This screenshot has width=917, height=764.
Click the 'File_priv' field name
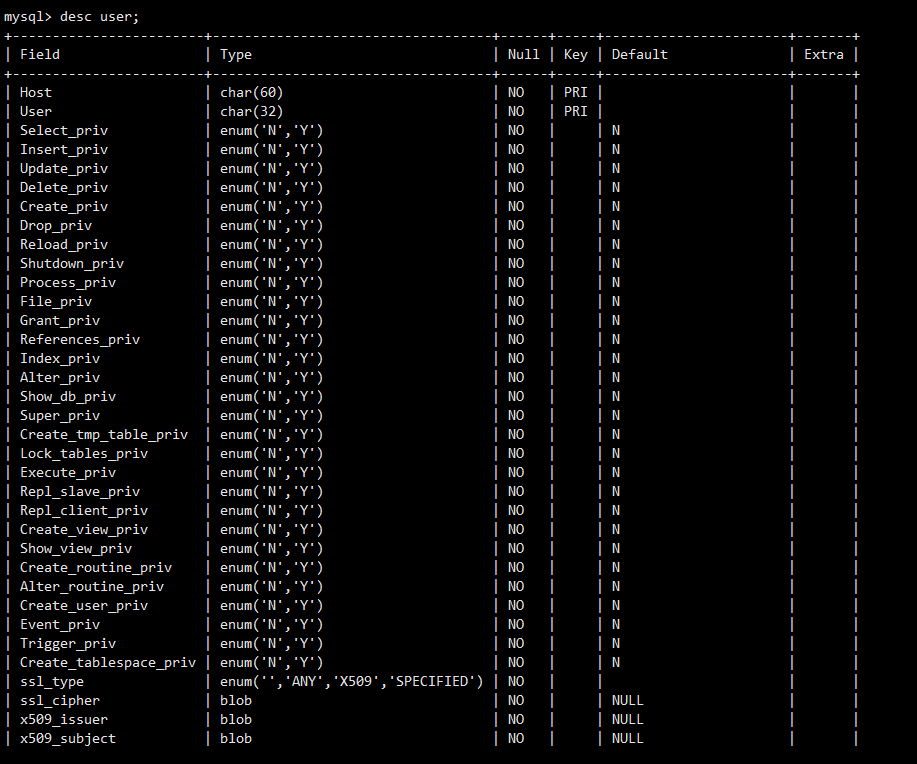click(56, 301)
